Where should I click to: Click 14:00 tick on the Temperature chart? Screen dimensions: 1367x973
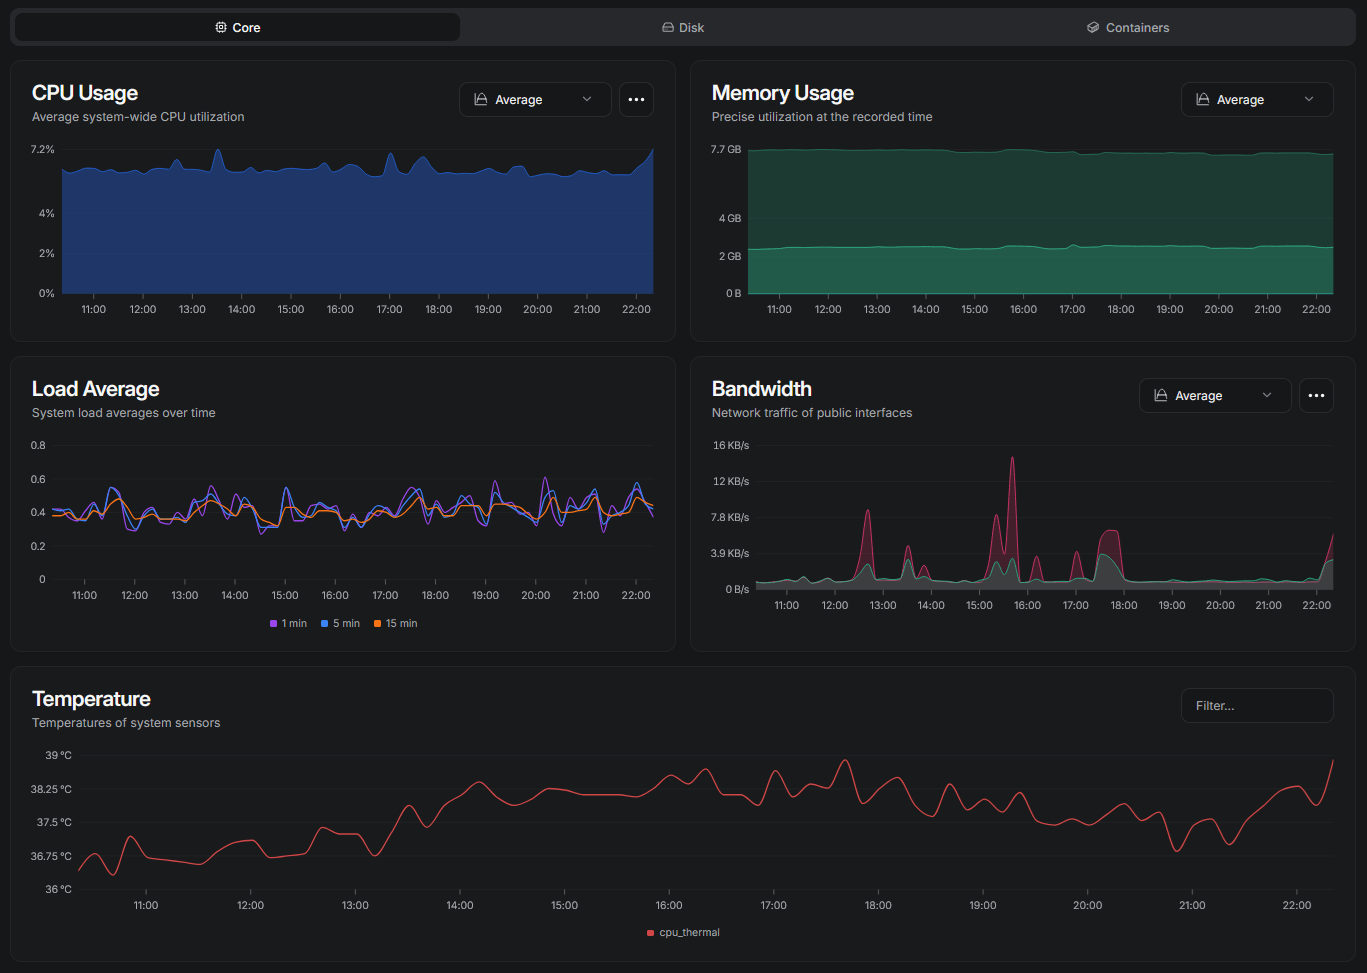click(x=460, y=905)
